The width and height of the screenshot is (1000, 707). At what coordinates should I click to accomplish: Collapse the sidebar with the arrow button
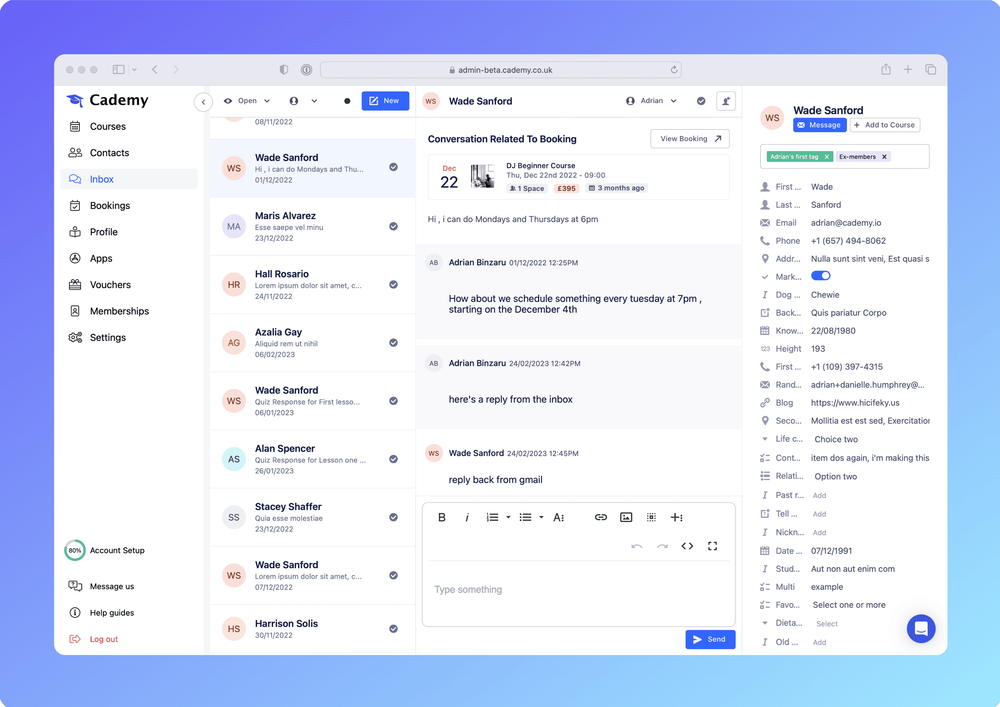pos(203,101)
